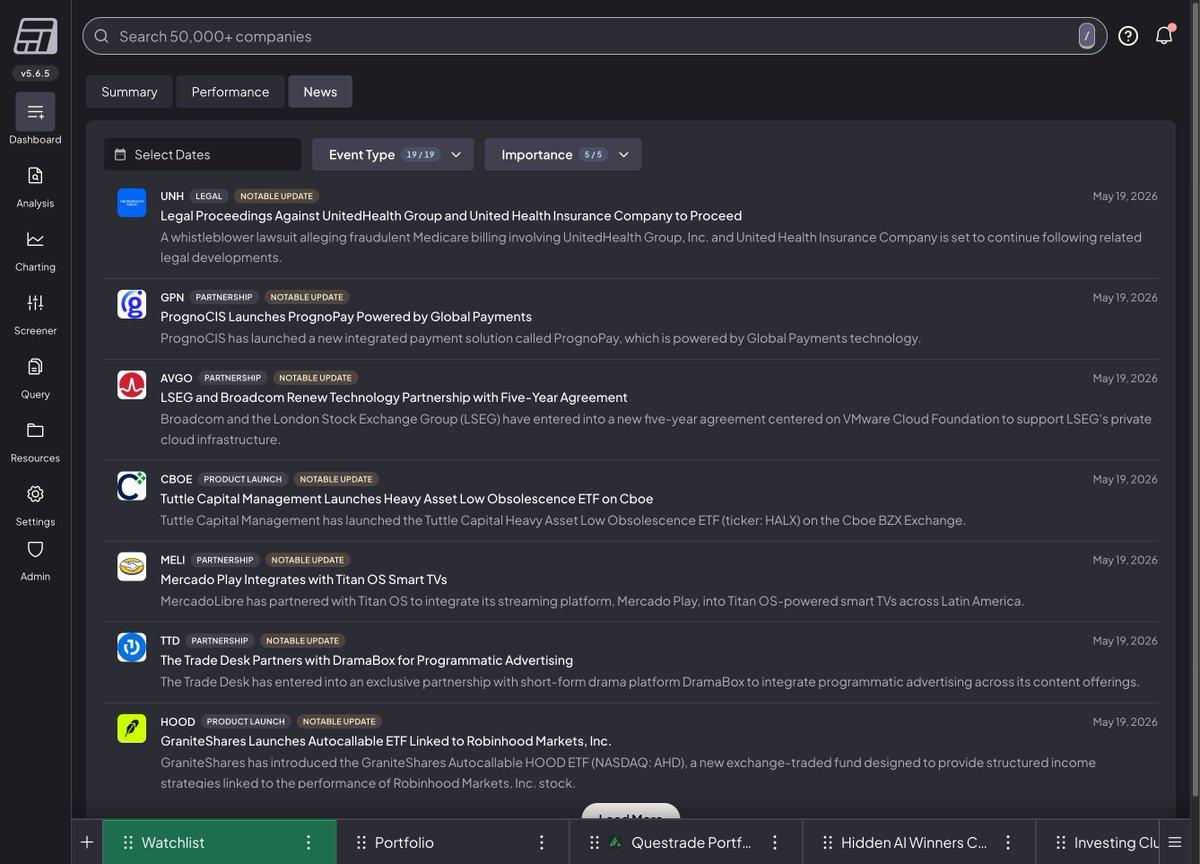Click the HOOD company logo

(131, 728)
